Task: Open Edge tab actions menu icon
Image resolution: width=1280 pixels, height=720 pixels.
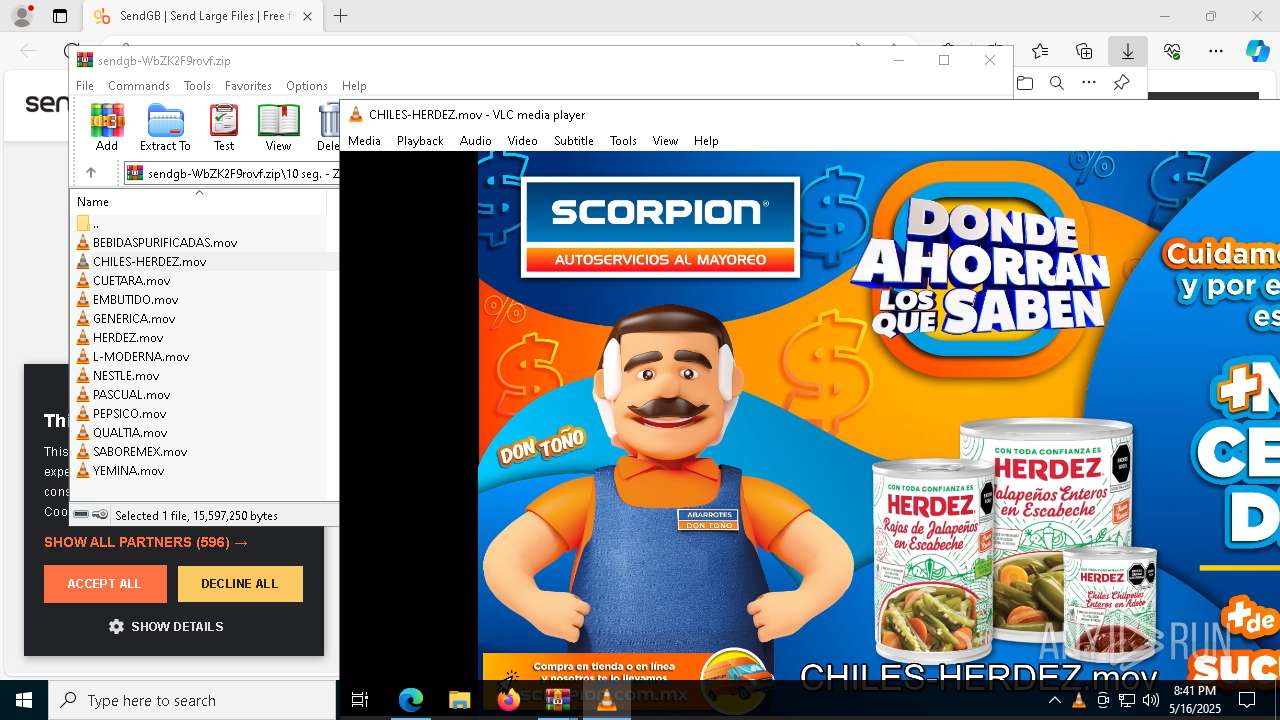Action: 60,16
